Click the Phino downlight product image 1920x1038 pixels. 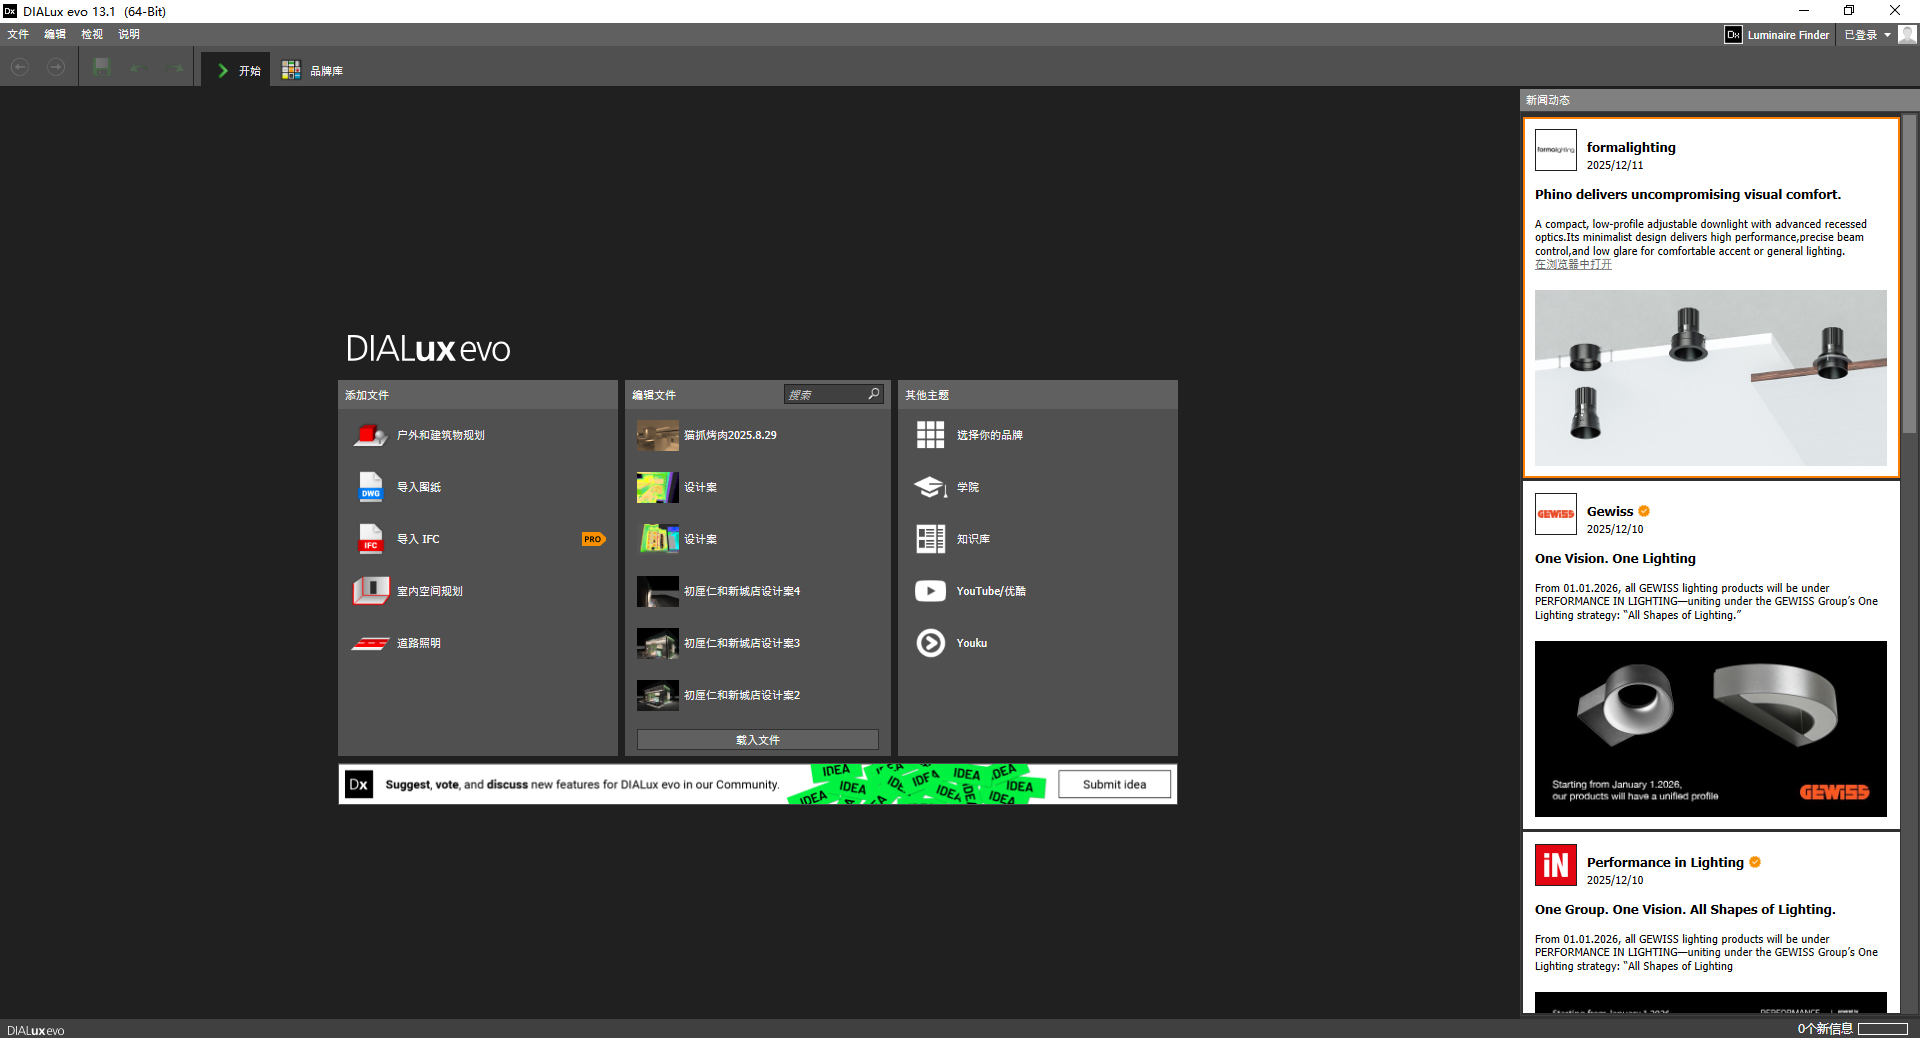tap(1710, 377)
